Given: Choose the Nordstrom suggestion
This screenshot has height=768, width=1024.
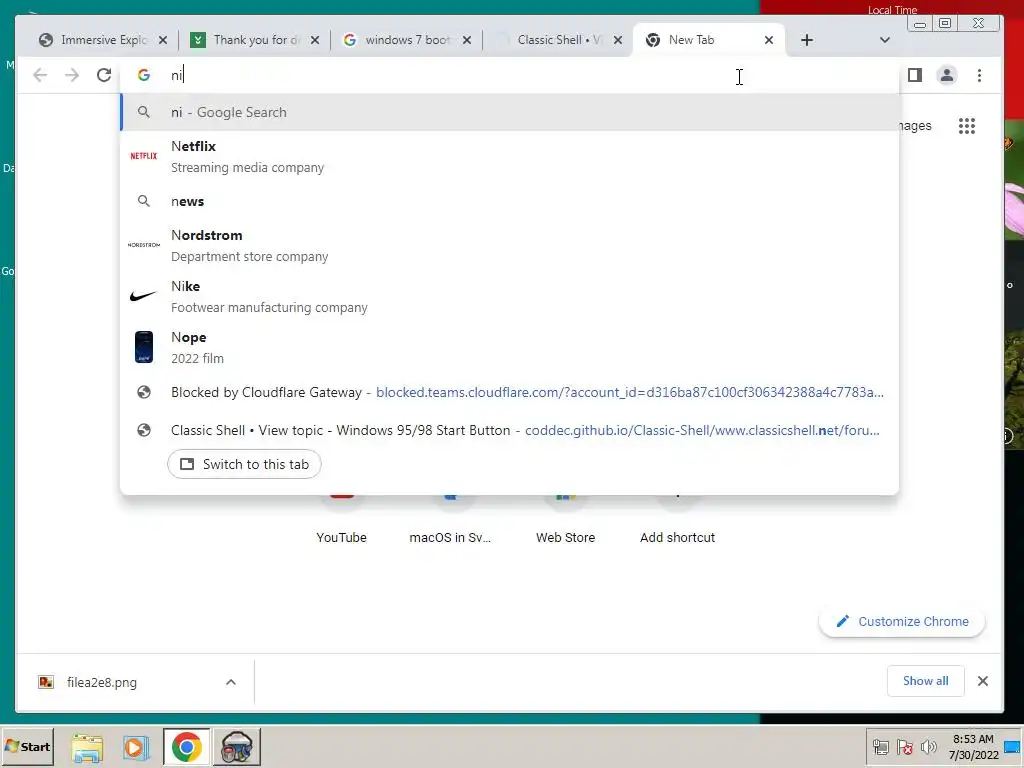Looking at the screenshot, I should tap(509, 245).
